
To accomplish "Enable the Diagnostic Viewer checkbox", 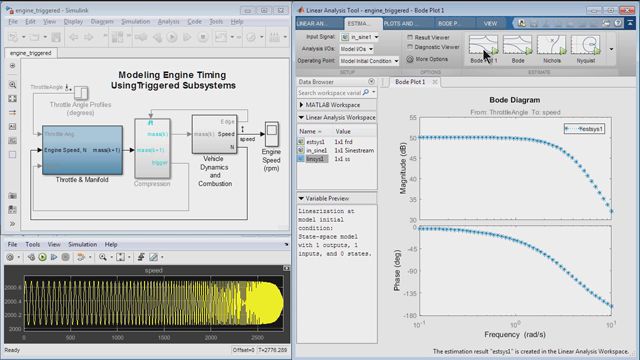I will (410, 47).
